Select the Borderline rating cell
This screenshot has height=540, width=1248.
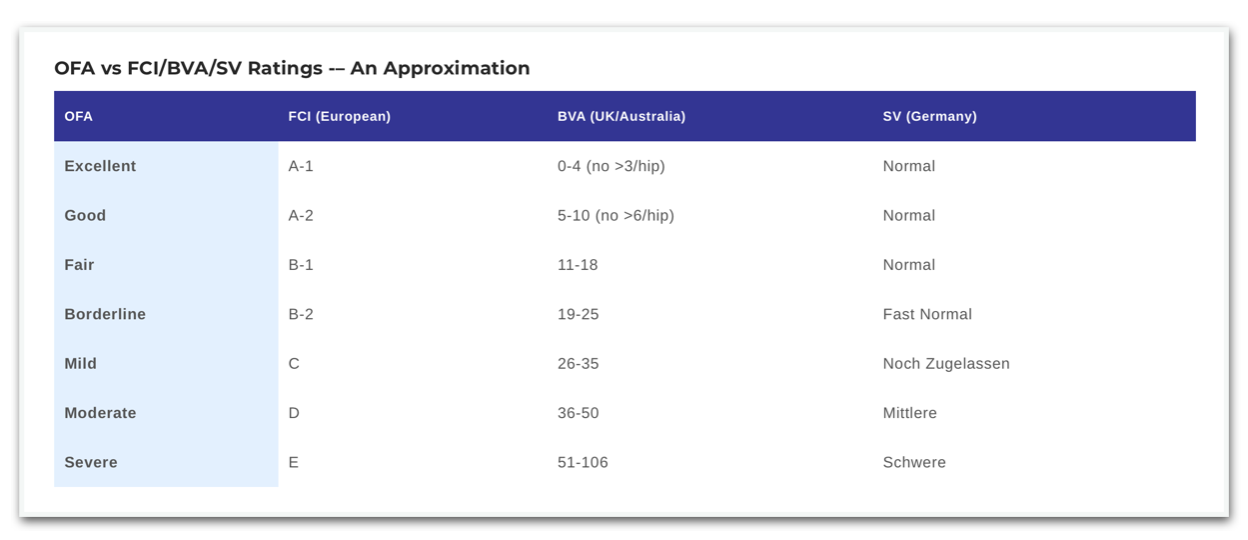(105, 314)
